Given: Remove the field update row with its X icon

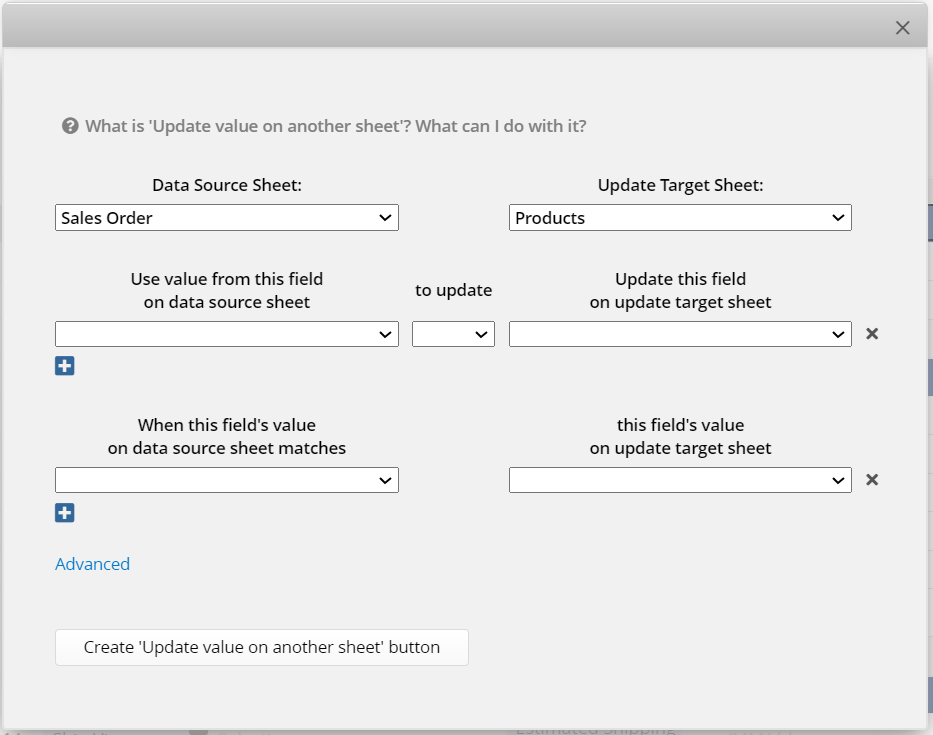Looking at the screenshot, I should tap(871, 334).
